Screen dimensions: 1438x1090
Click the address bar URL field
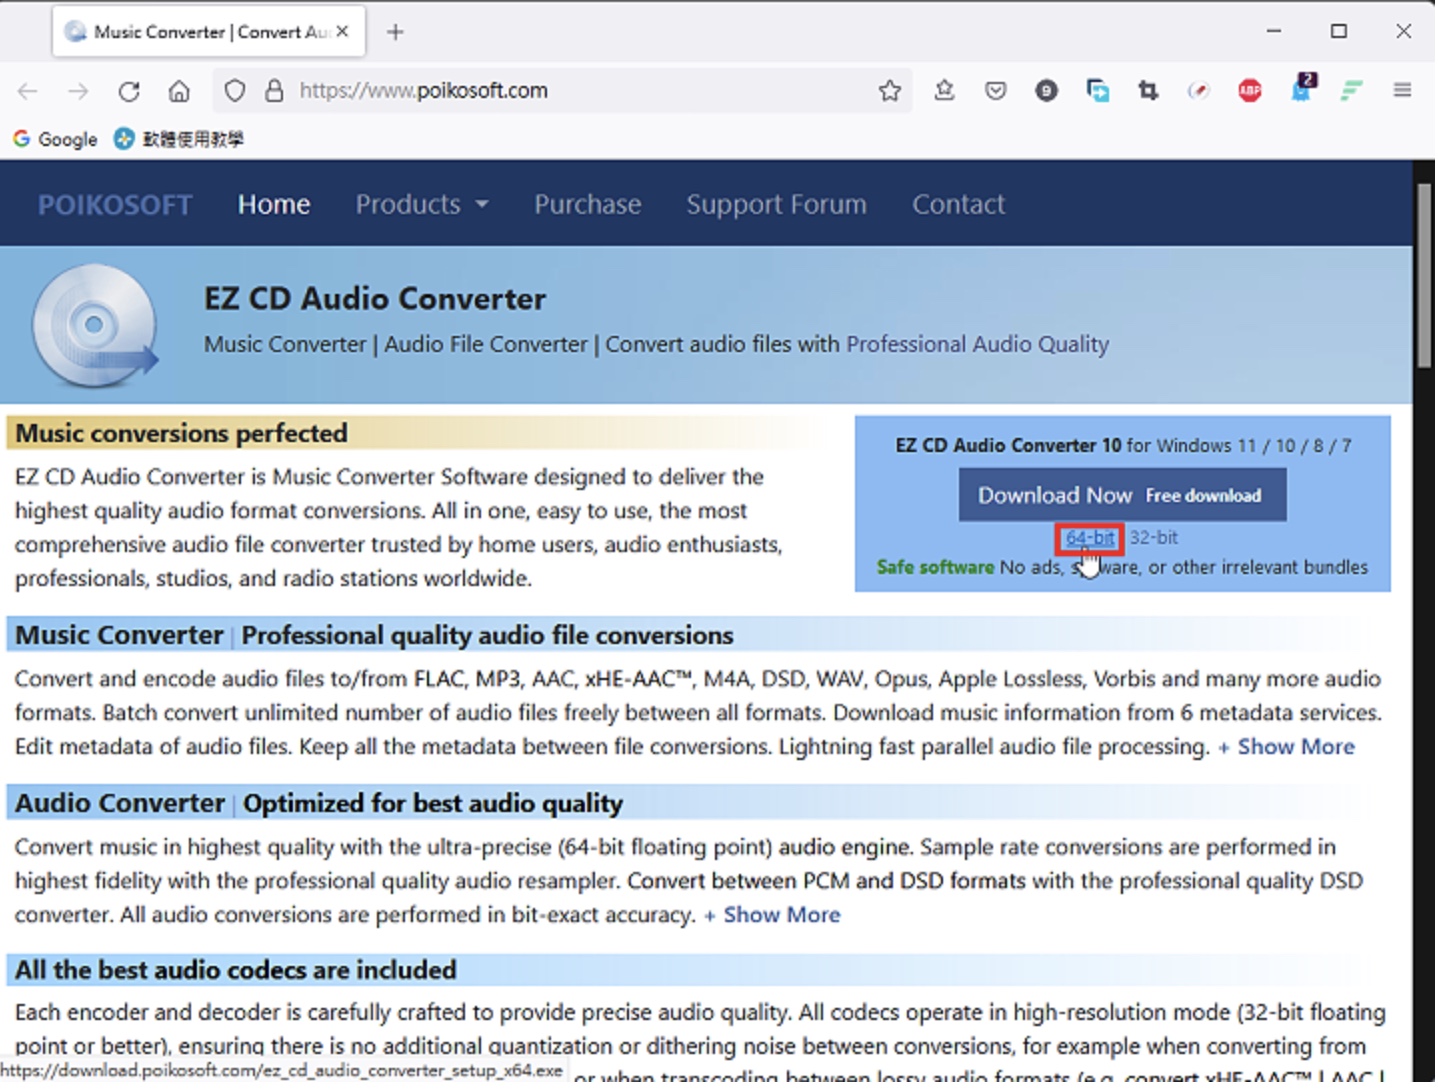[x=560, y=91]
